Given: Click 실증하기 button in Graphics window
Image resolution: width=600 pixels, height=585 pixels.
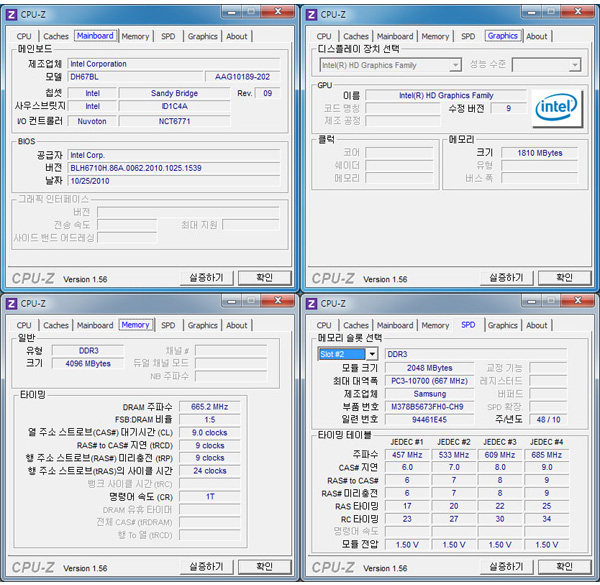Looking at the screenshot, I should [507, 278].
